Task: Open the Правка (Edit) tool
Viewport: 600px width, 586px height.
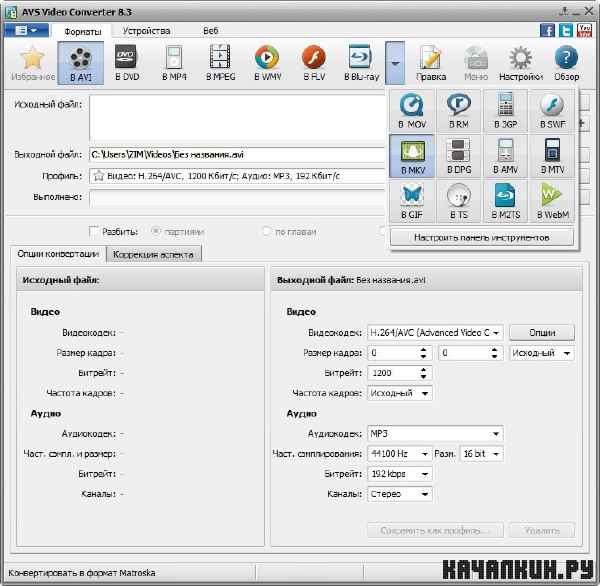Action: click(431, 64)
